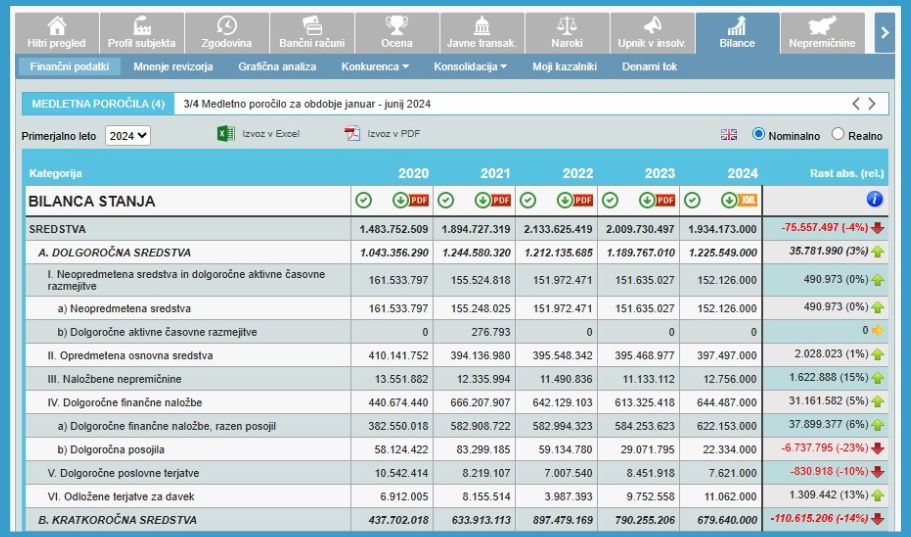Expand the Konkurenca dropdown menu
Screen dimensions: 911x537
tap(375, 66)
